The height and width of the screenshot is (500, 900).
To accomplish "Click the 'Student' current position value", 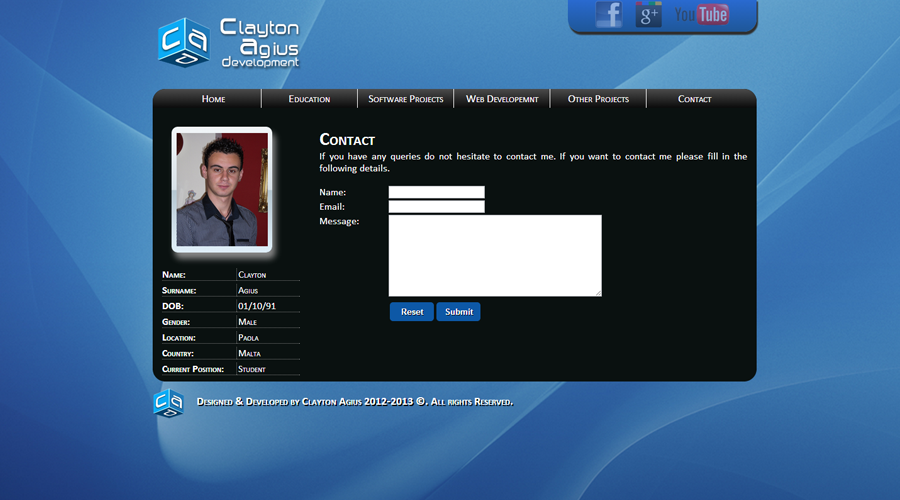I will 251,369.
